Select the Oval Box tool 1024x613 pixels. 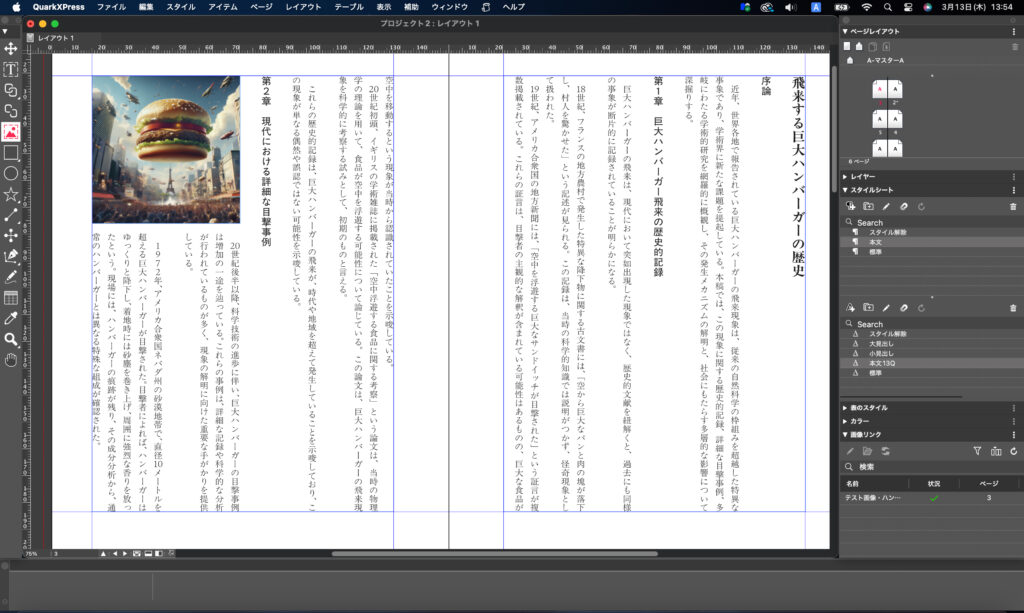click(10, 174)
